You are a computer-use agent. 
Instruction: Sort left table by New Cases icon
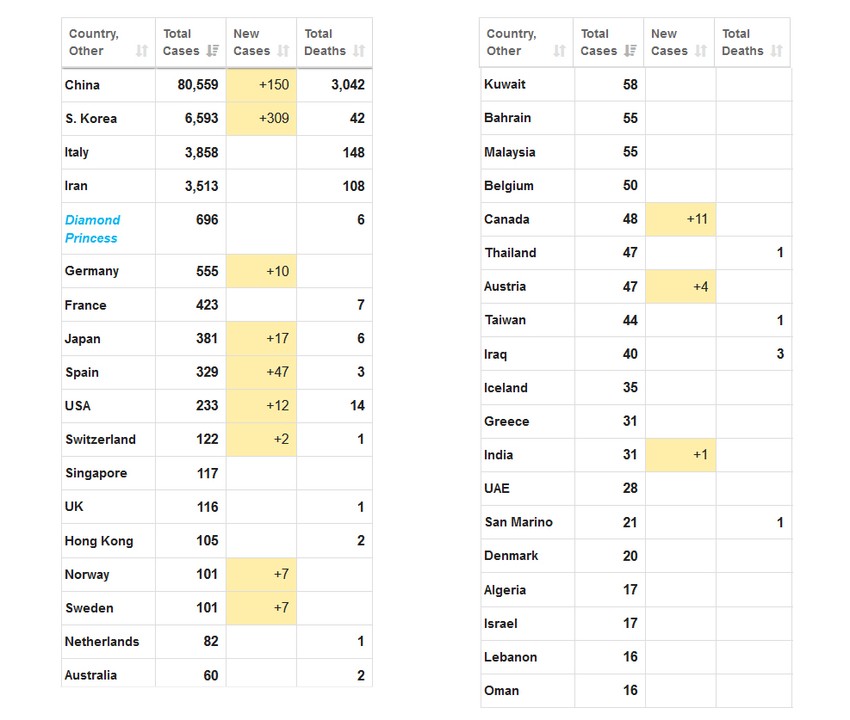[284, 51]
